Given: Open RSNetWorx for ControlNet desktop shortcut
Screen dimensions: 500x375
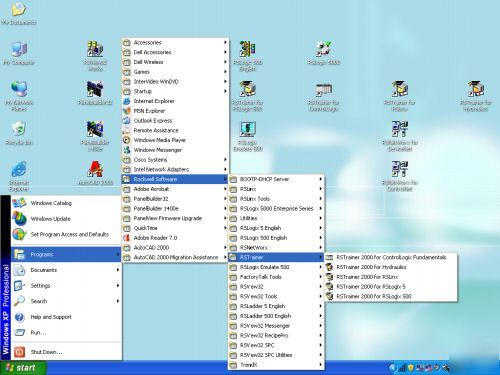Looking at the screenshot, I should pyautogui.click(x=400, y=176).
